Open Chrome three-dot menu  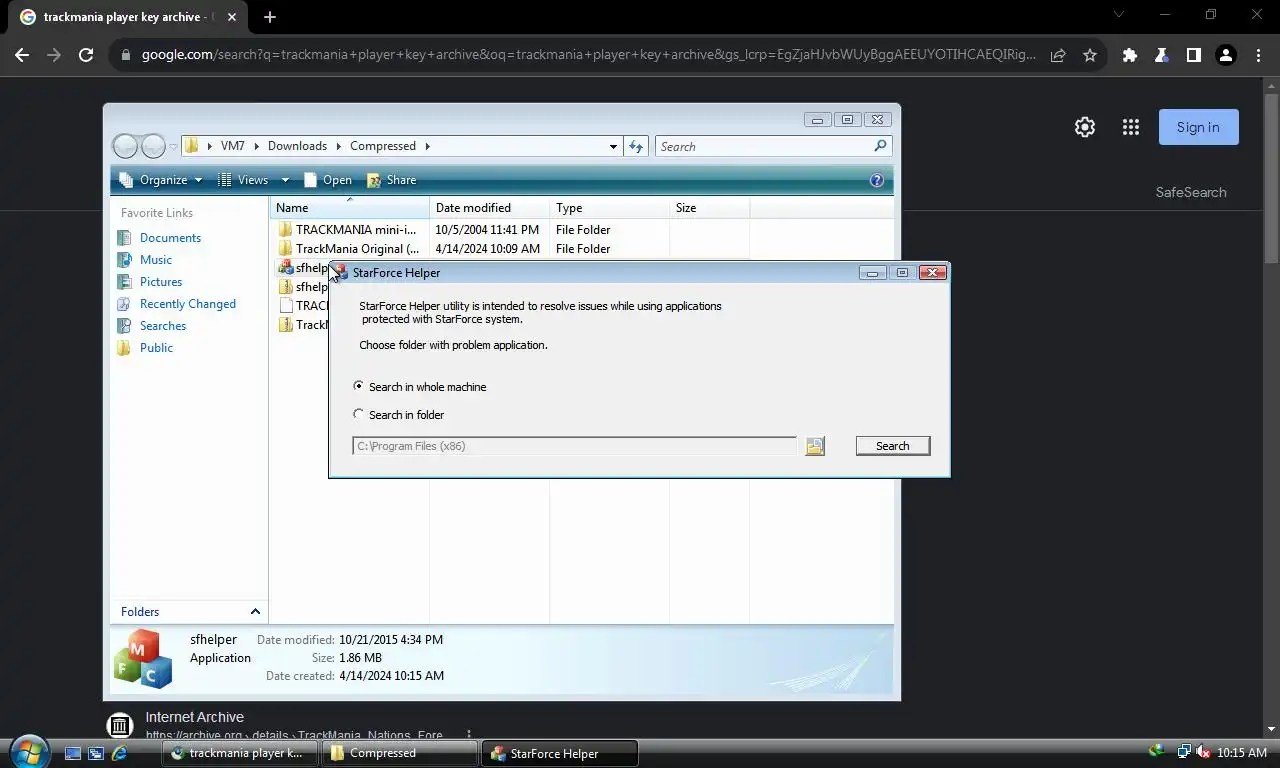[1258, 55]
